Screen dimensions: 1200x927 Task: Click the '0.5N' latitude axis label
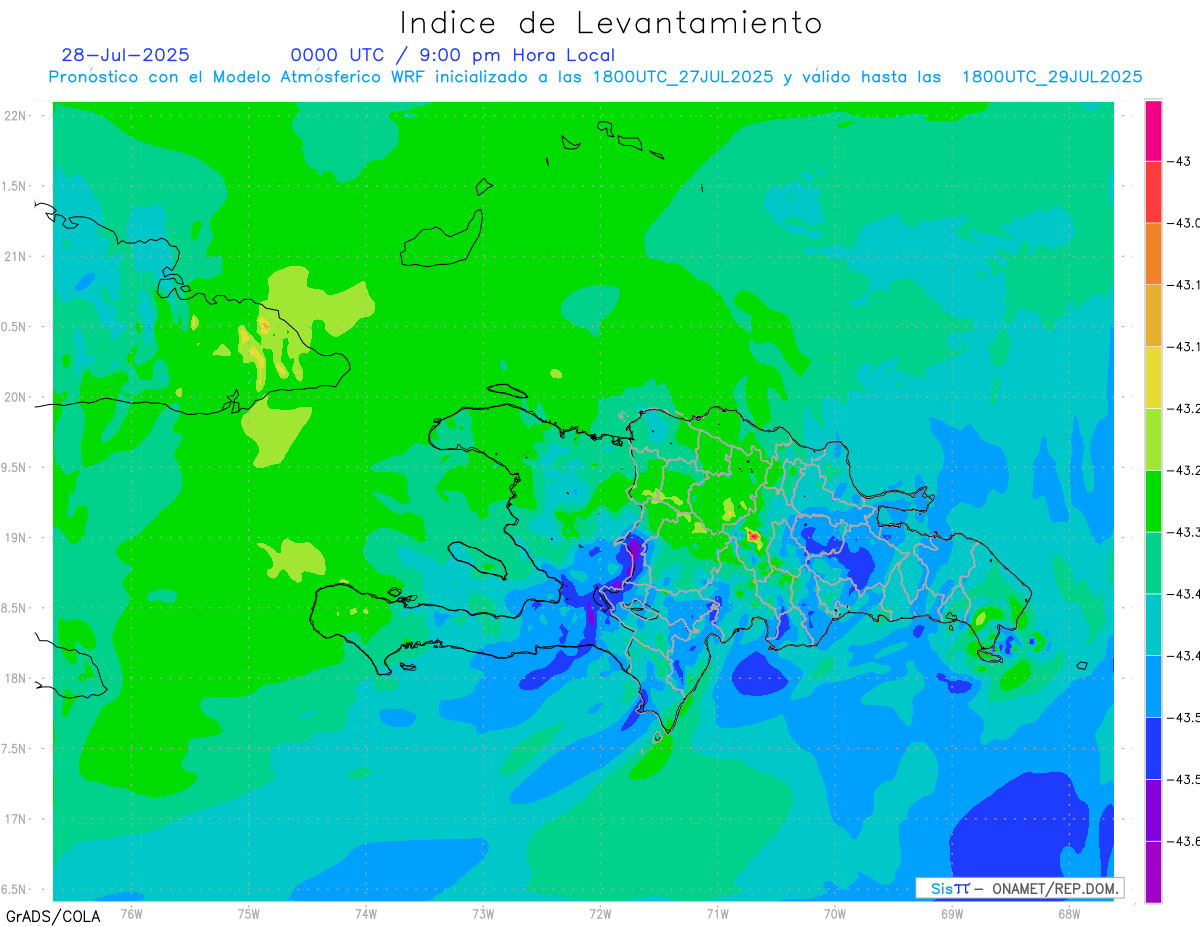click(x=15, y=327)
